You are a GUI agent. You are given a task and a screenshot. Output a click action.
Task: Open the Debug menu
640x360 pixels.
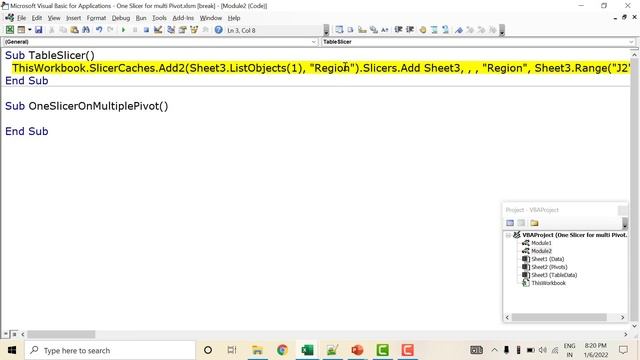point(121,18)
